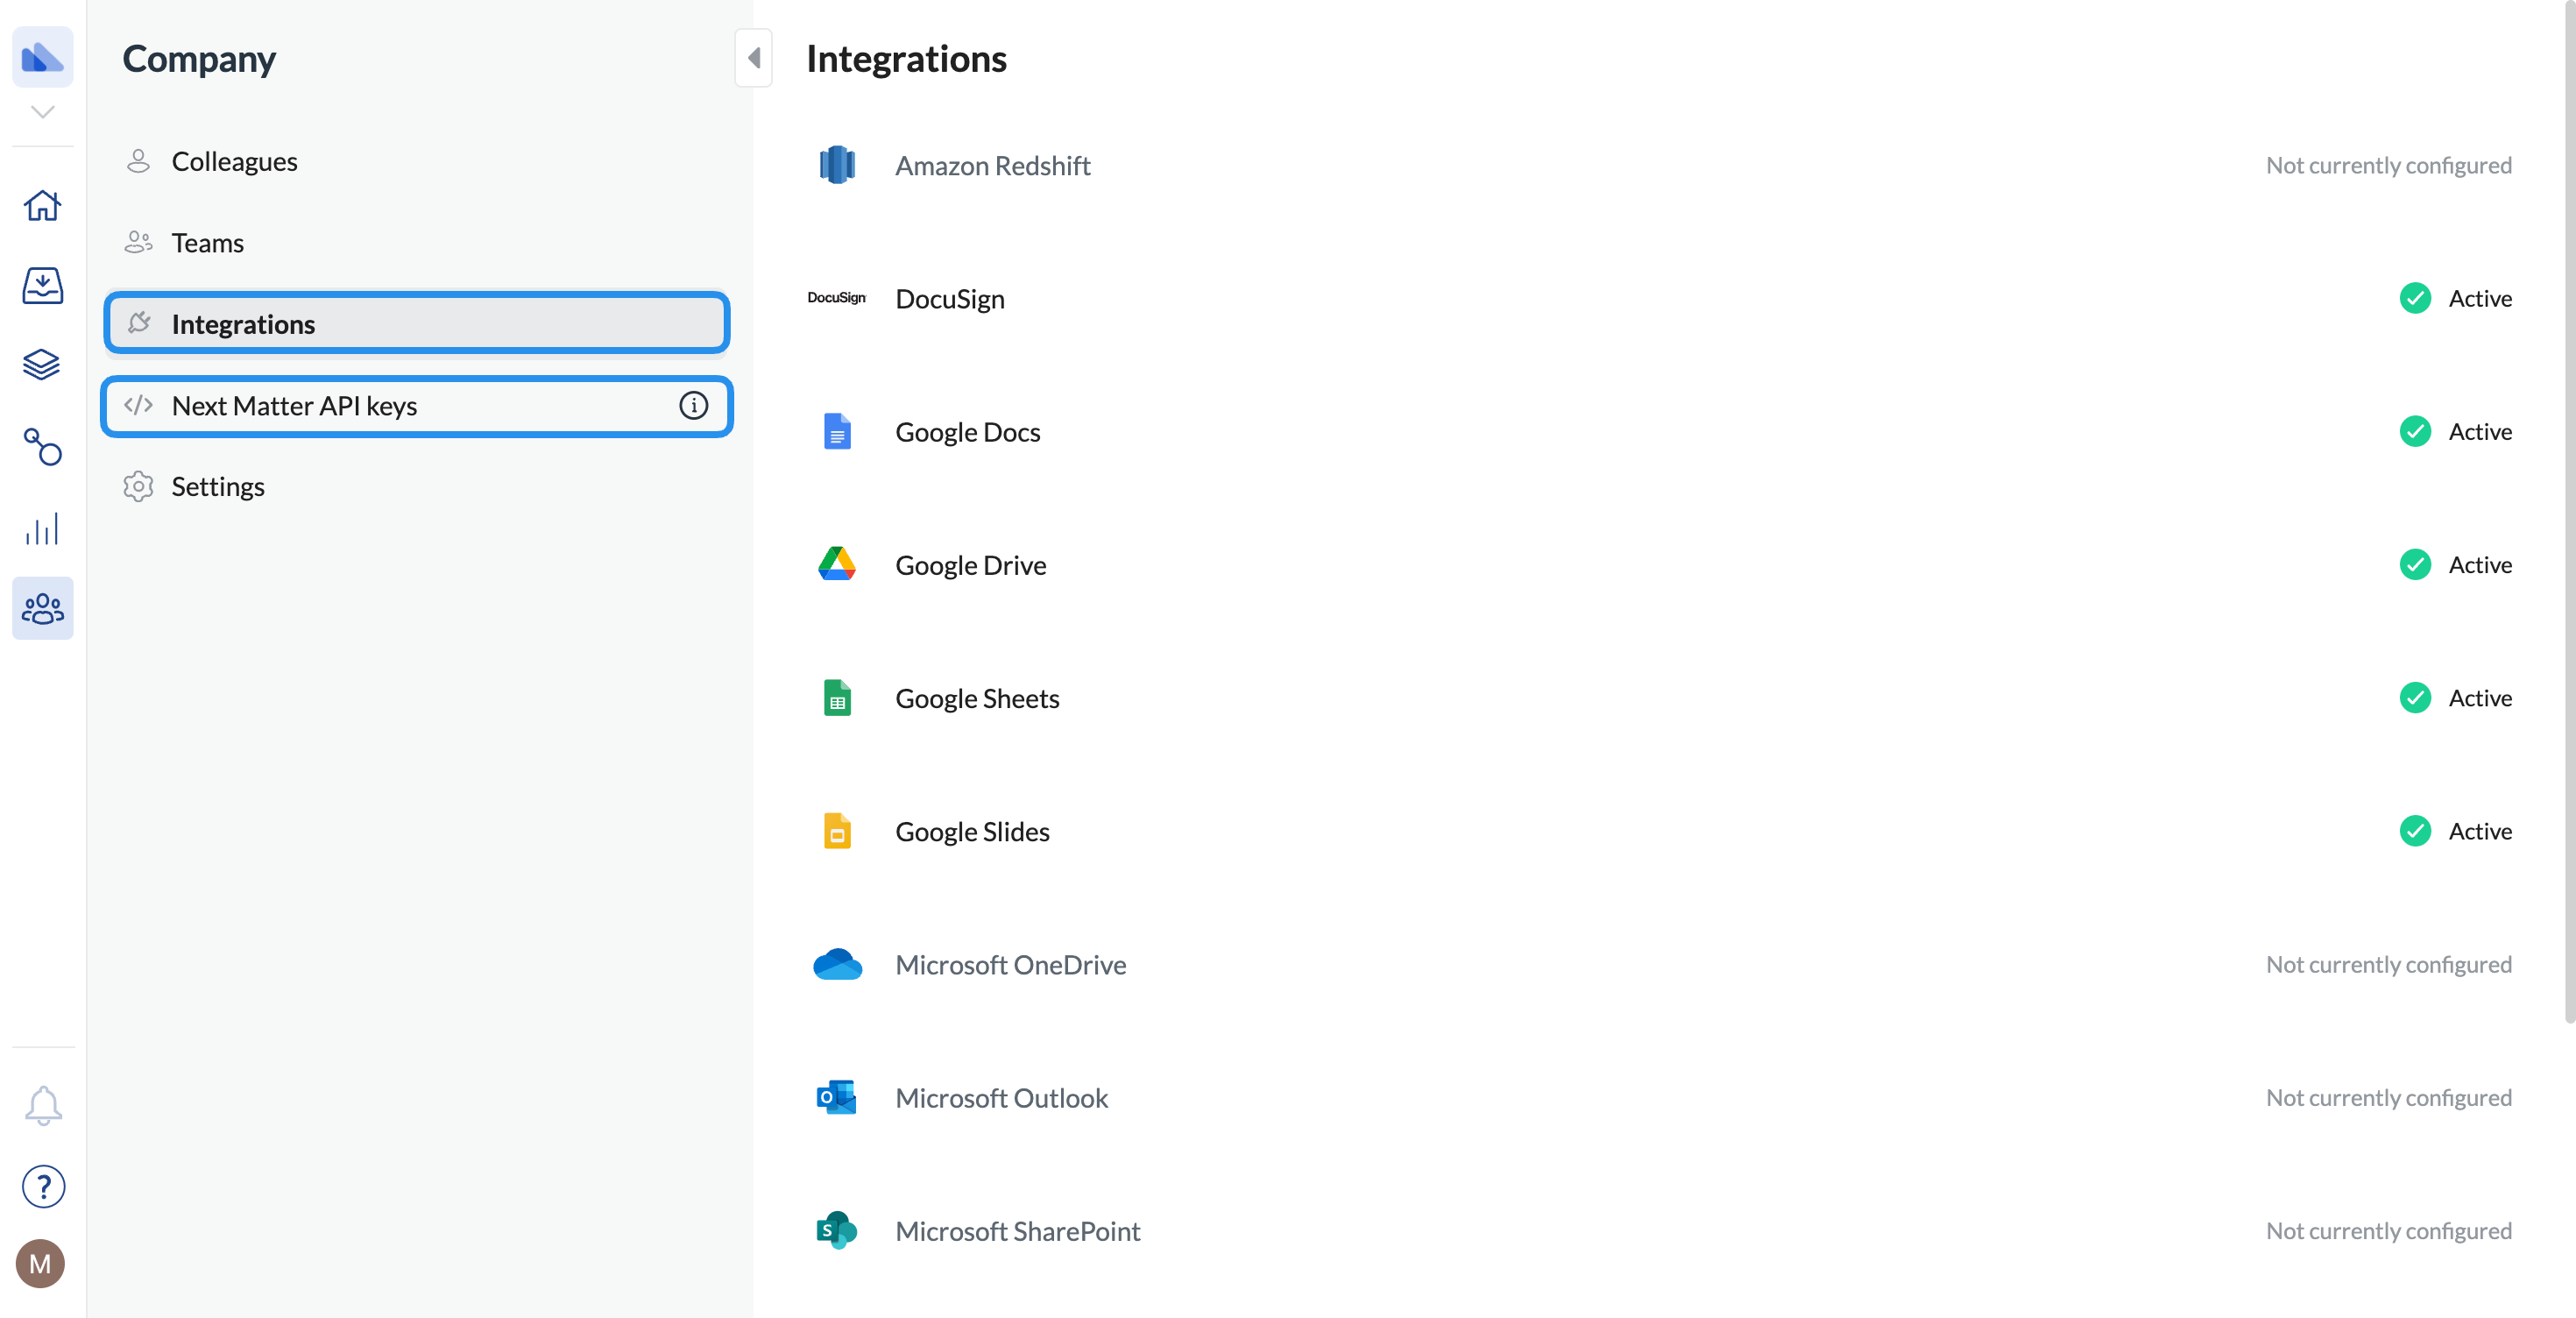This screenshot has width=2576, height=1318.
Task: Open the bar chart analytics icon
Action: coord(42,528)
